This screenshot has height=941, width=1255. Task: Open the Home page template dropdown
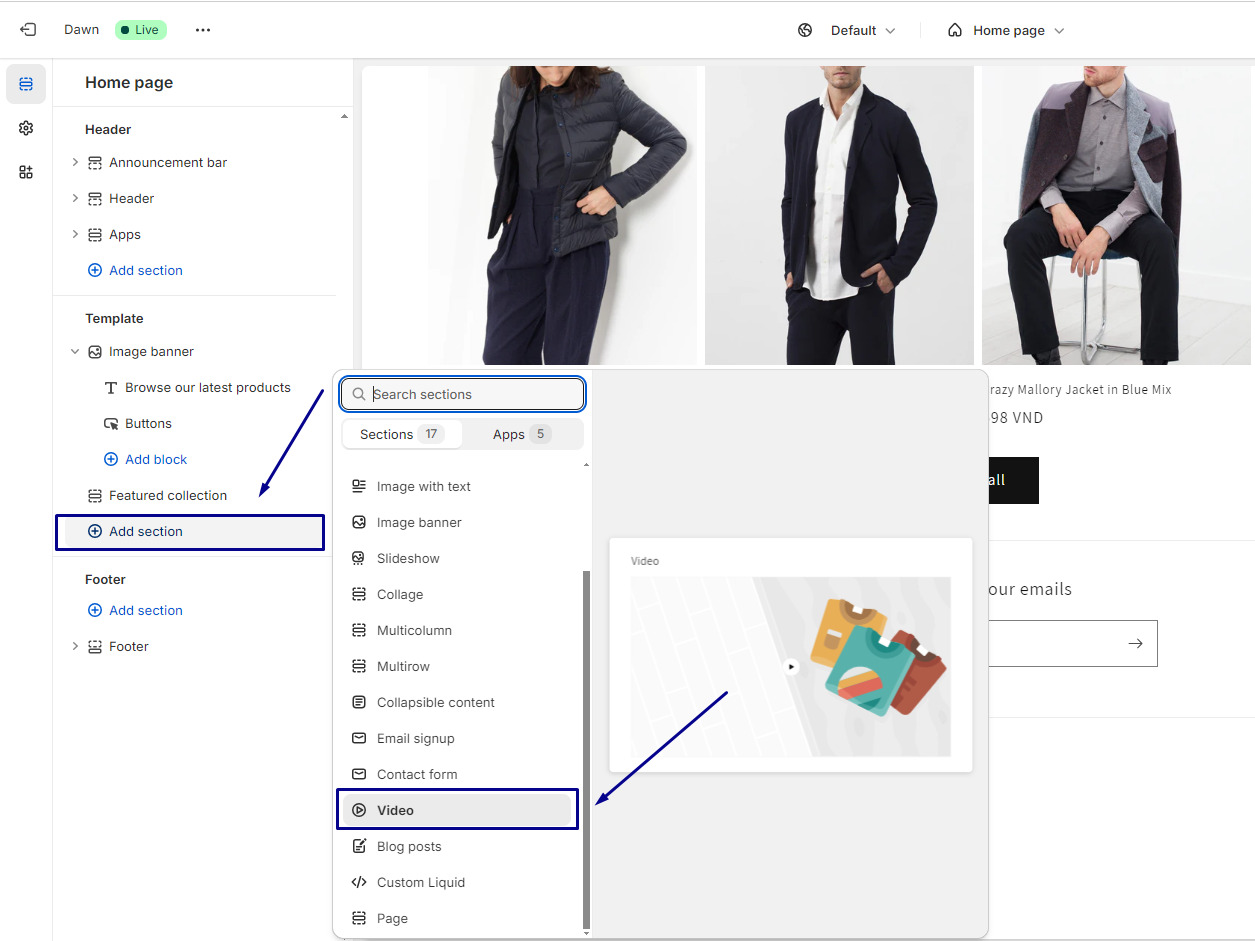point(1007,30)
